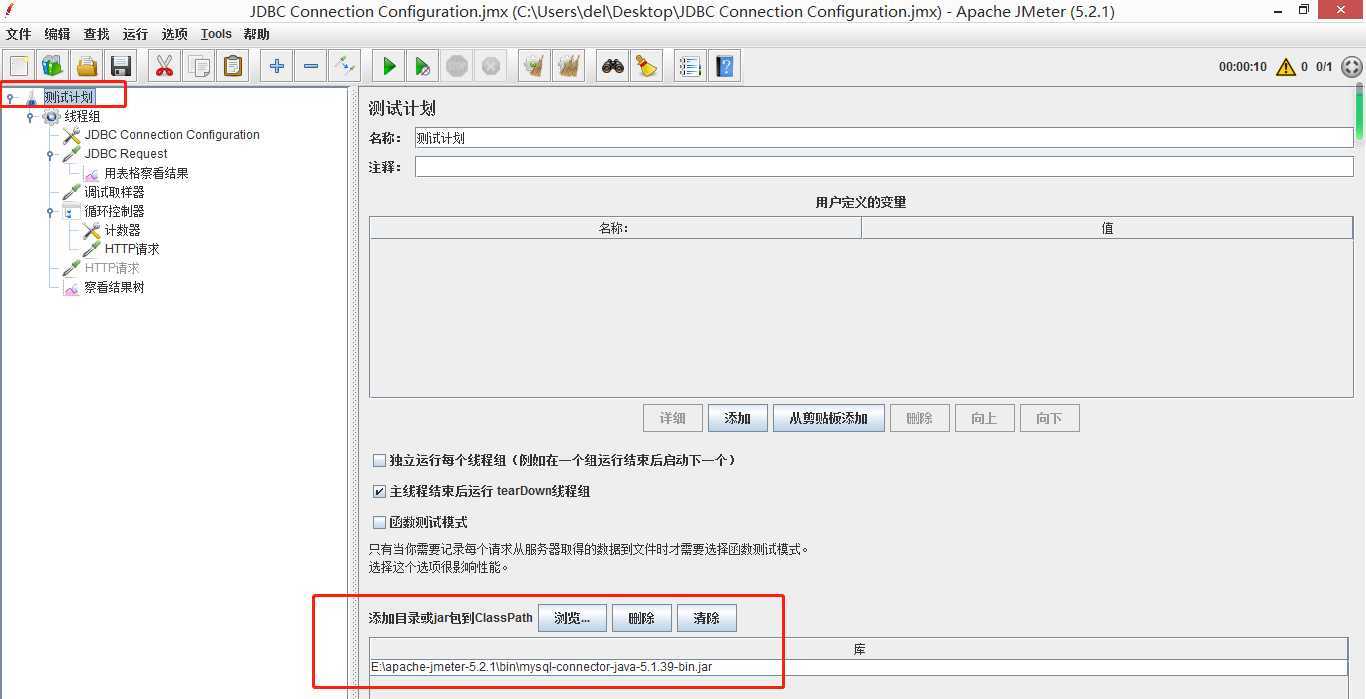The height and width of the screenshot is (699, 1366).
Task: Open the 查找 menu
Action: pos(96,34)
